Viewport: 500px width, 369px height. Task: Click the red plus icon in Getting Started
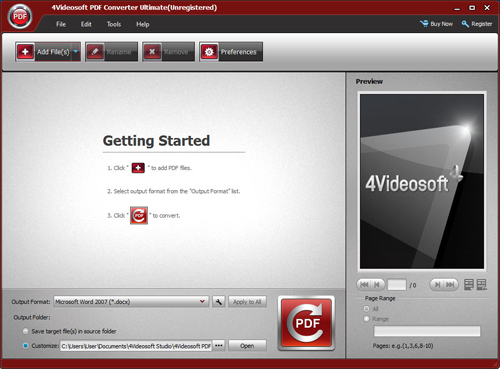pos(138,168)
